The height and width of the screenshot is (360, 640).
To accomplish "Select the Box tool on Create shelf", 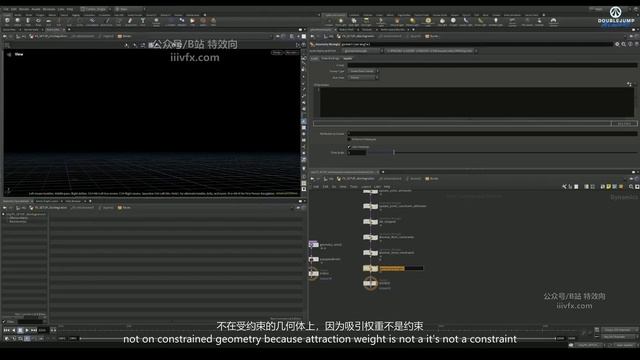I will (x=7, y=21).
